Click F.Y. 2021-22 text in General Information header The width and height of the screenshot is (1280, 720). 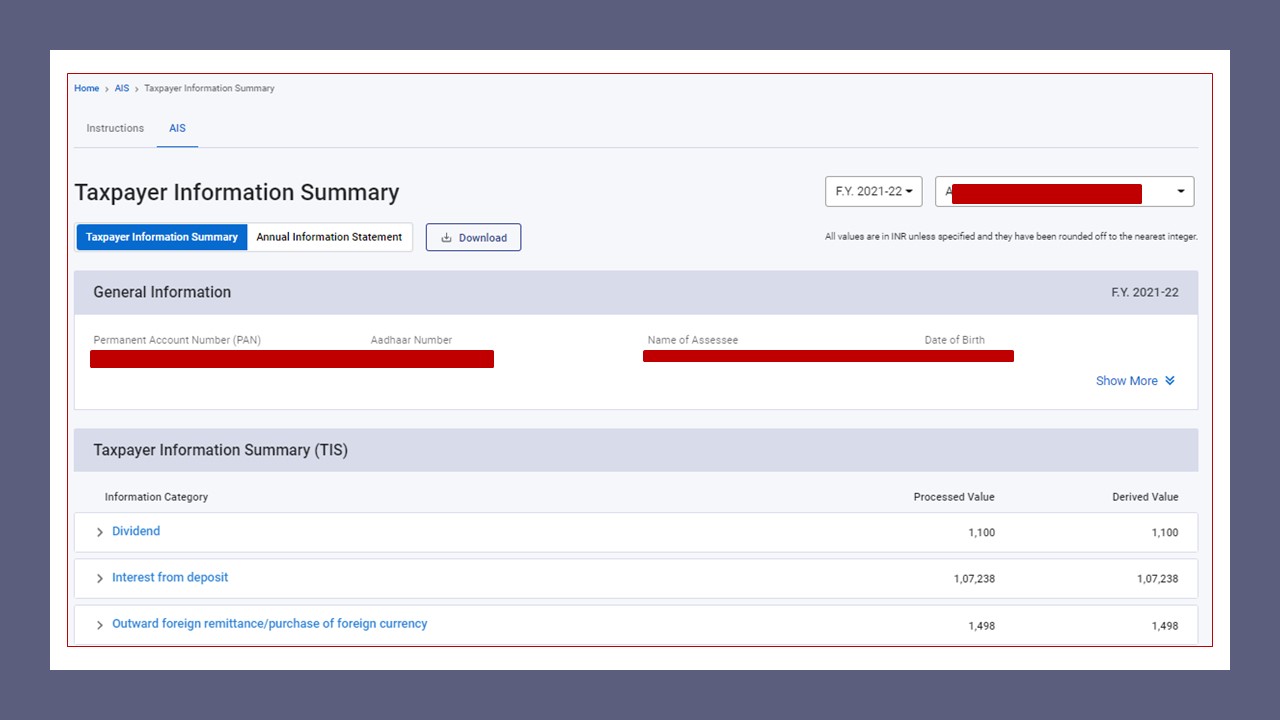coord(1145,292)
